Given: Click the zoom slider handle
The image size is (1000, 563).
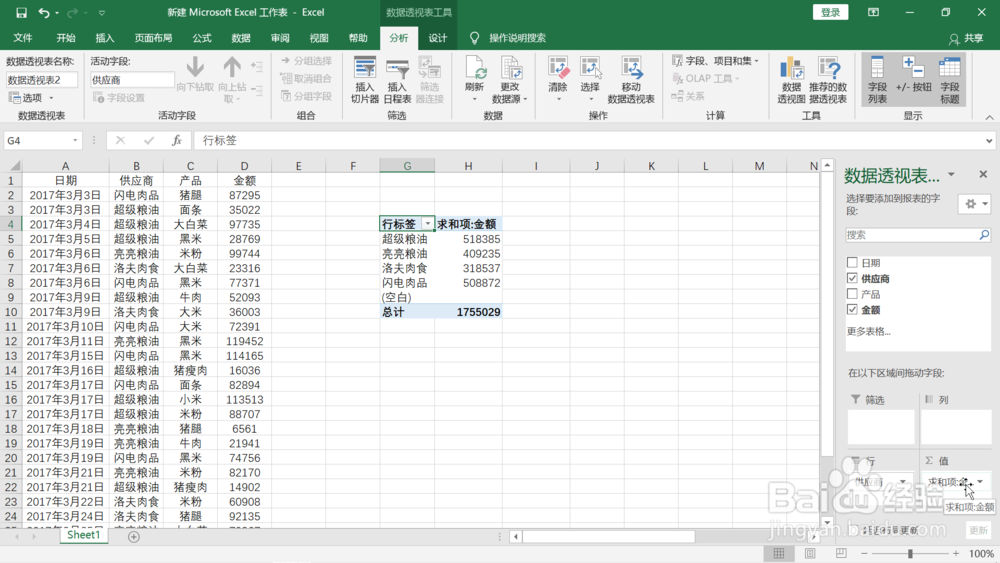Looking at the screenshot, I should (910, 553).
